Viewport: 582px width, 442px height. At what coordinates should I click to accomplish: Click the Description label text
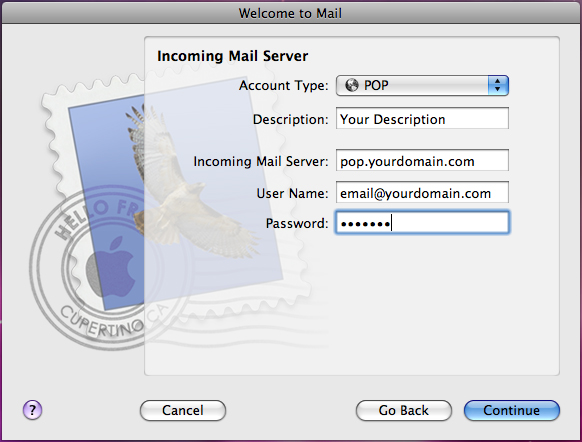pyautogui.click(x=291, y=119)
